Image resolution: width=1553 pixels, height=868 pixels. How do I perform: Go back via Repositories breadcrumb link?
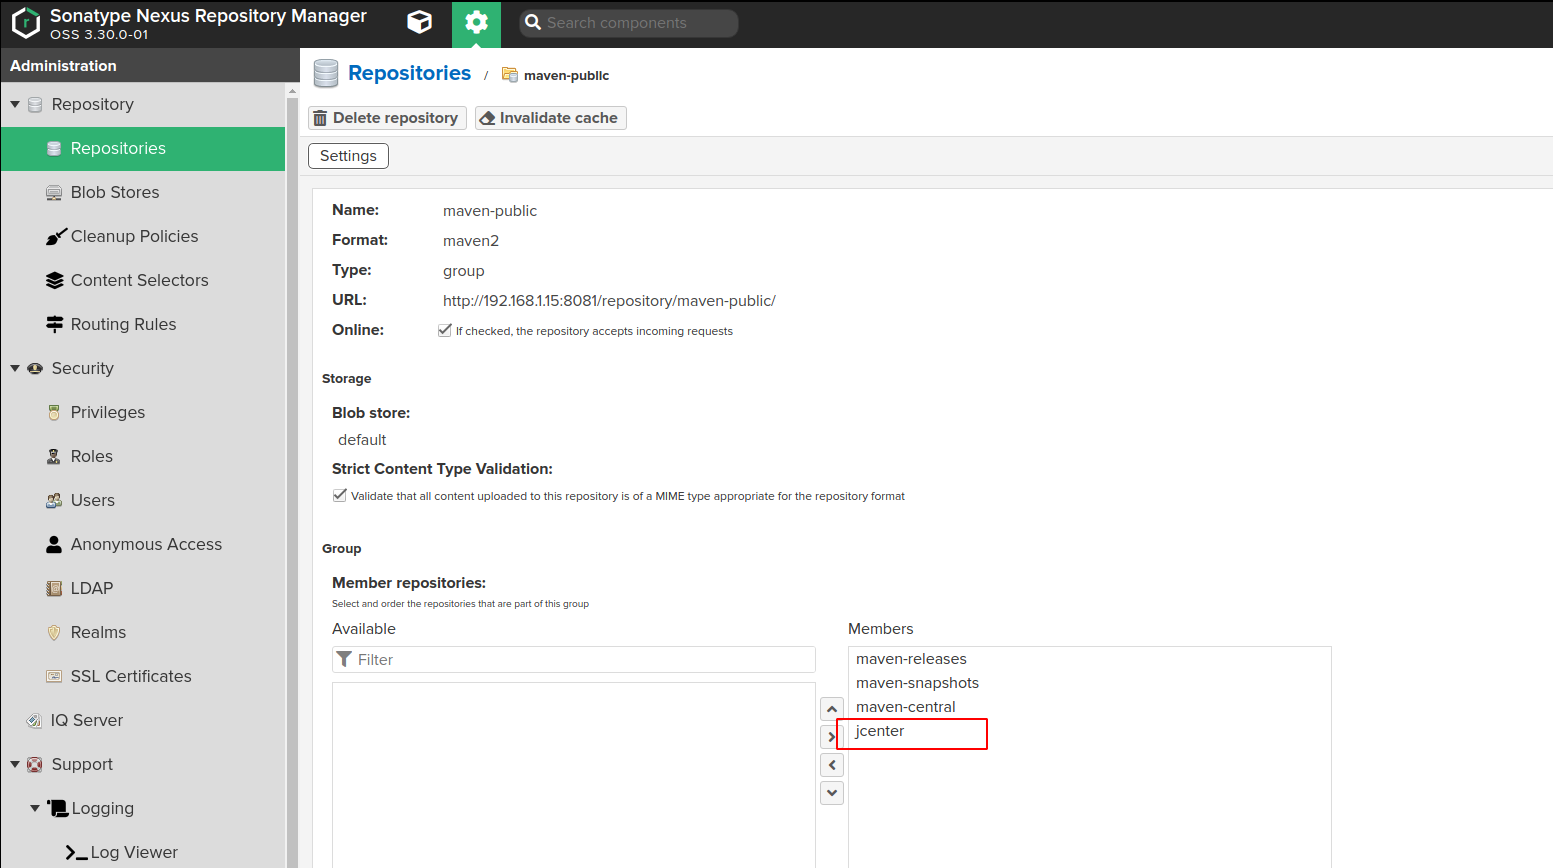click(409, 73)
